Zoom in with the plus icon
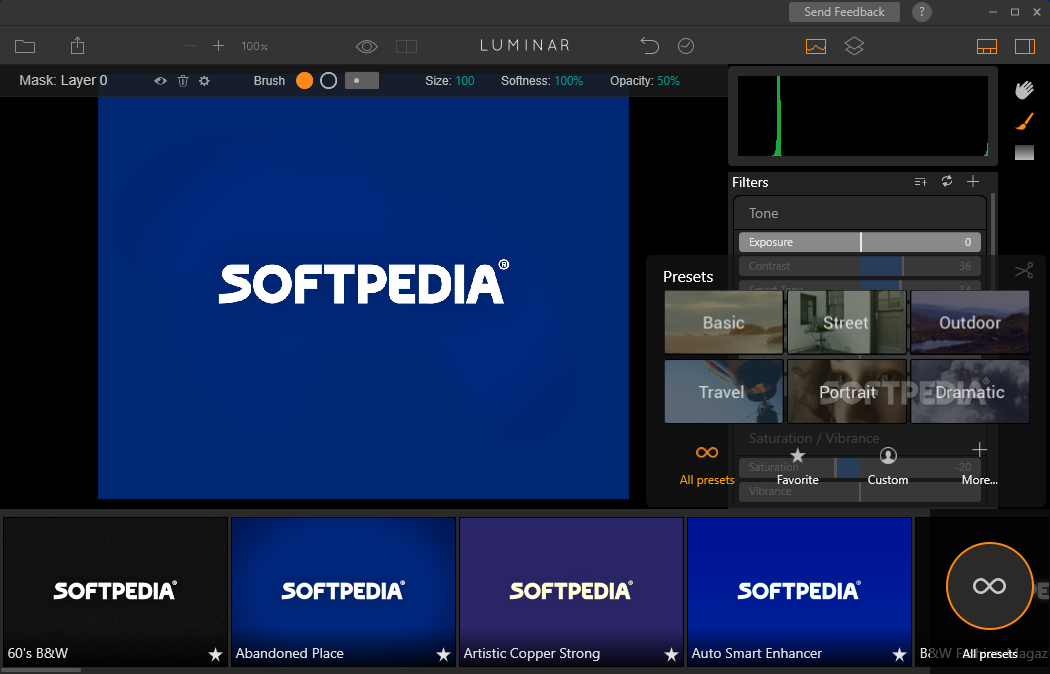 218,46
